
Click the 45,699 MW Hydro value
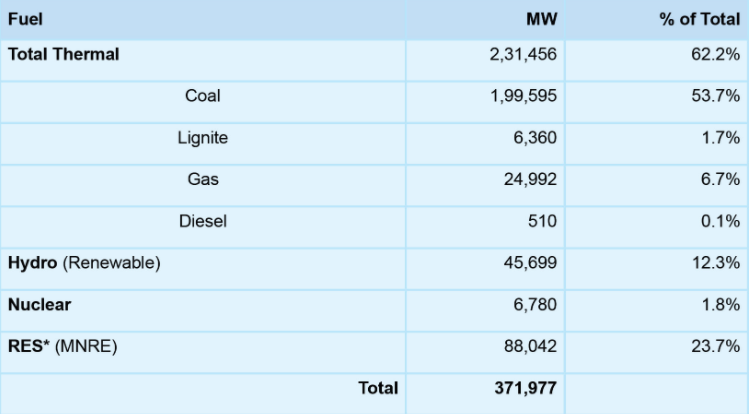[530, 263]
